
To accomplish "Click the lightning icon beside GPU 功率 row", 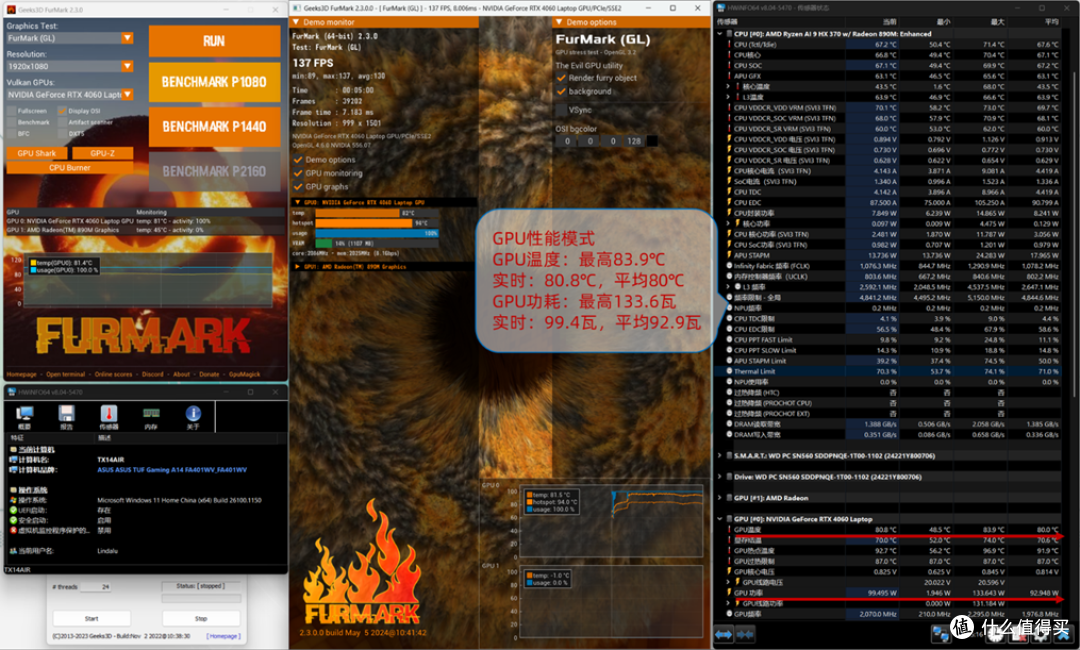I will tap(730, 592).
